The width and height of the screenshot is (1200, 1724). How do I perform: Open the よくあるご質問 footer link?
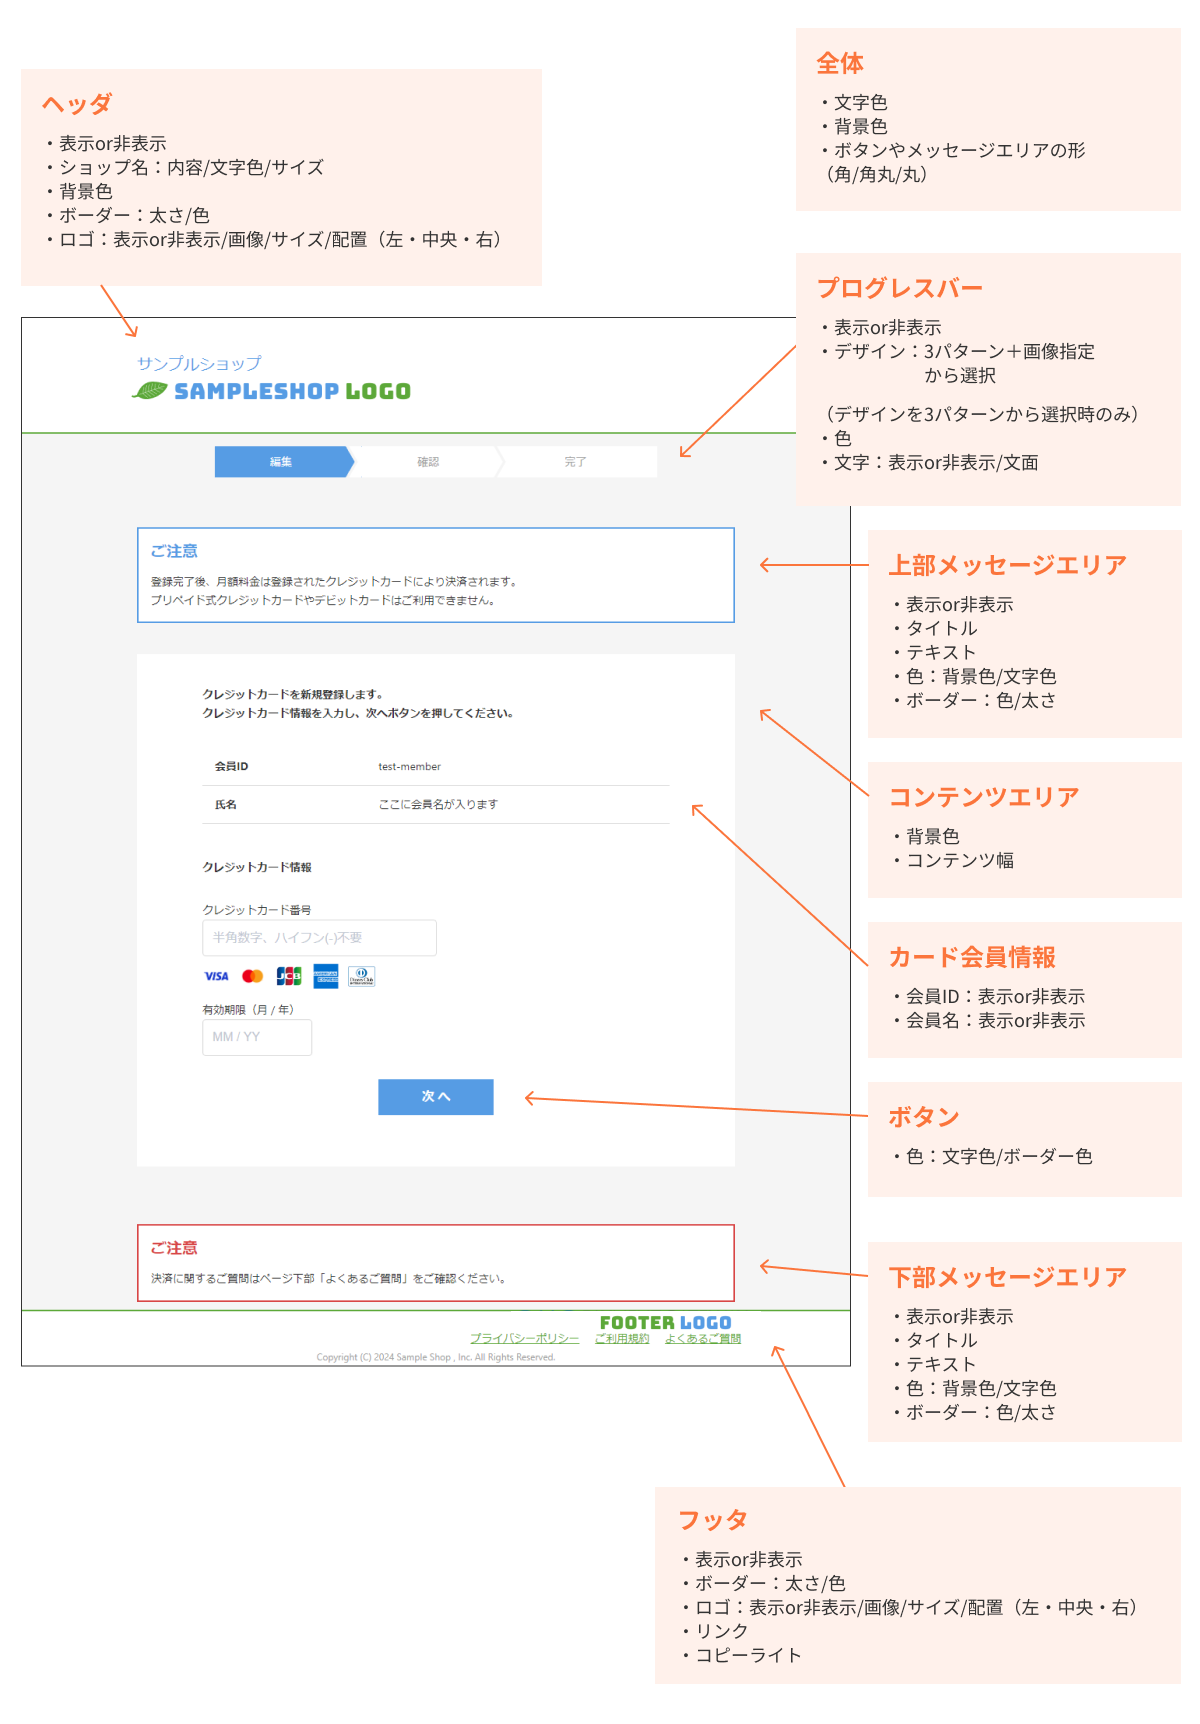click(x=703, y=1339)
